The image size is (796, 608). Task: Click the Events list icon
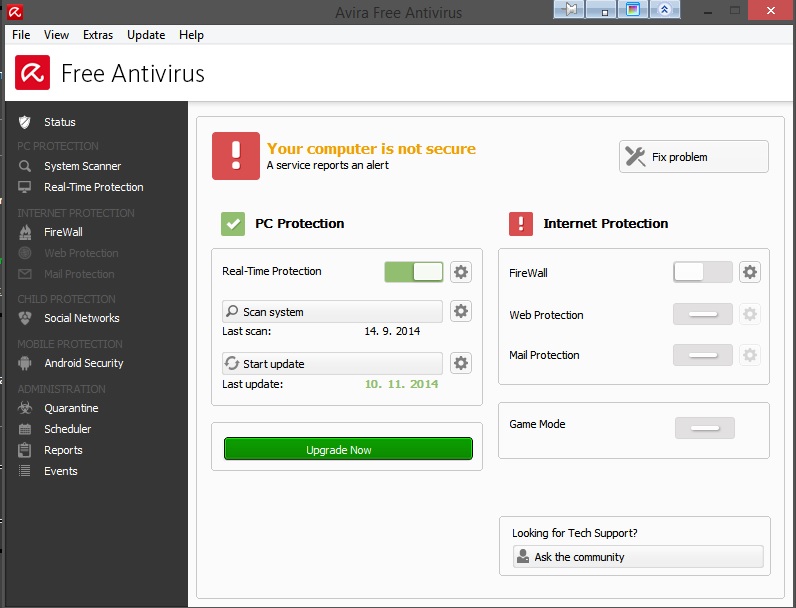click(x=24, y=471)
